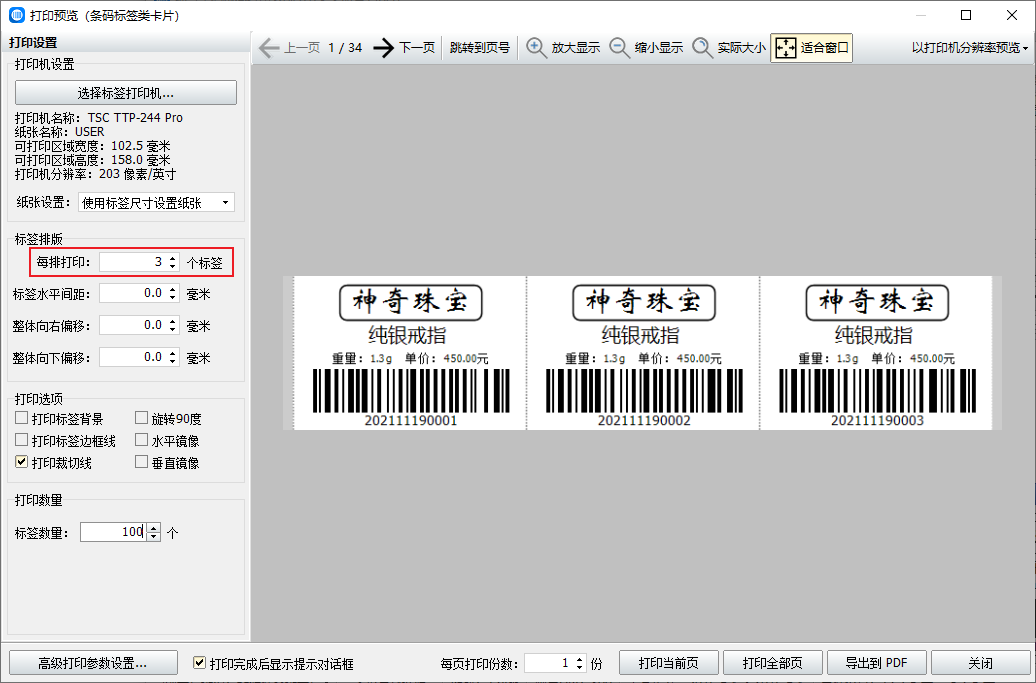This screenshot has width=1036, height=683.
Task: Click the app icon in title bar
Action: [17, 15]
